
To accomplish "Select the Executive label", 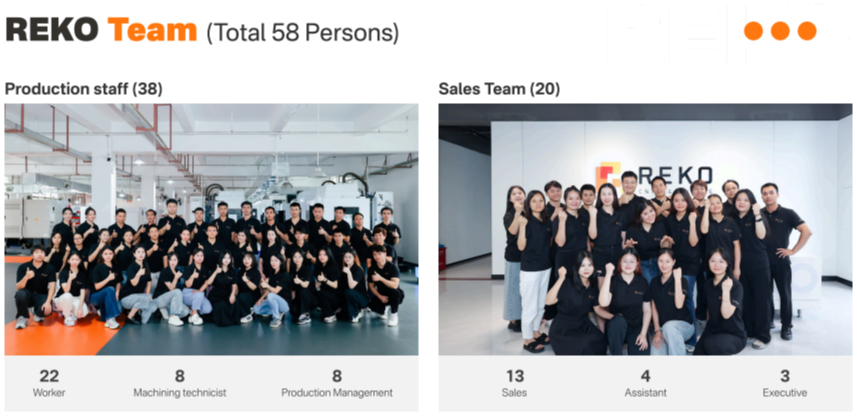I will tap(784, 393).
